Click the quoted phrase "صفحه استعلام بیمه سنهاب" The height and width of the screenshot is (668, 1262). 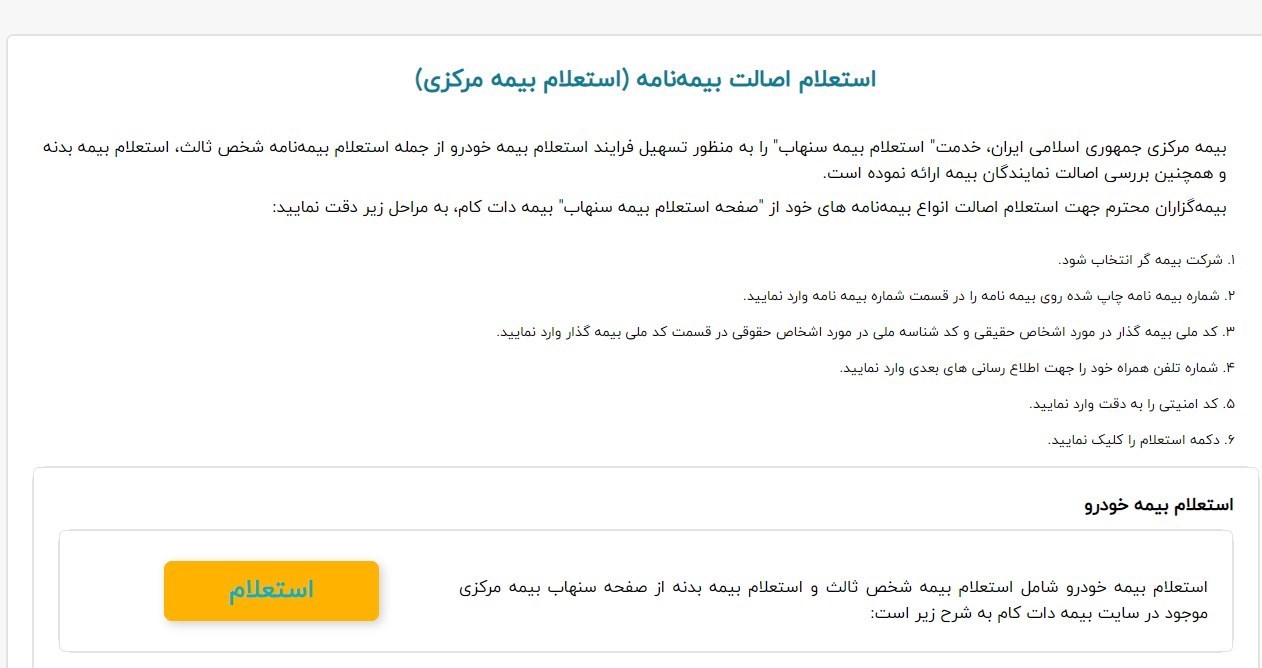663,208
